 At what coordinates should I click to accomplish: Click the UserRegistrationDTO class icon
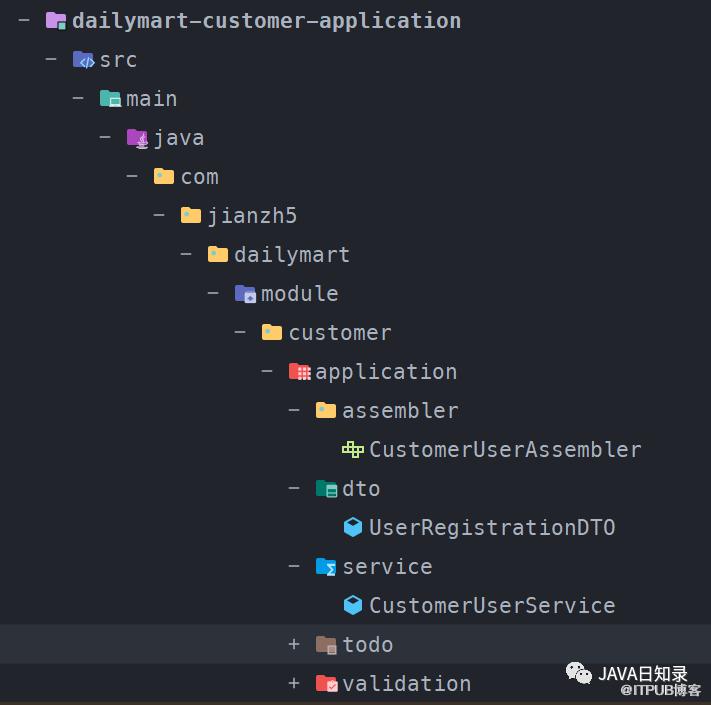pos(353,527)
